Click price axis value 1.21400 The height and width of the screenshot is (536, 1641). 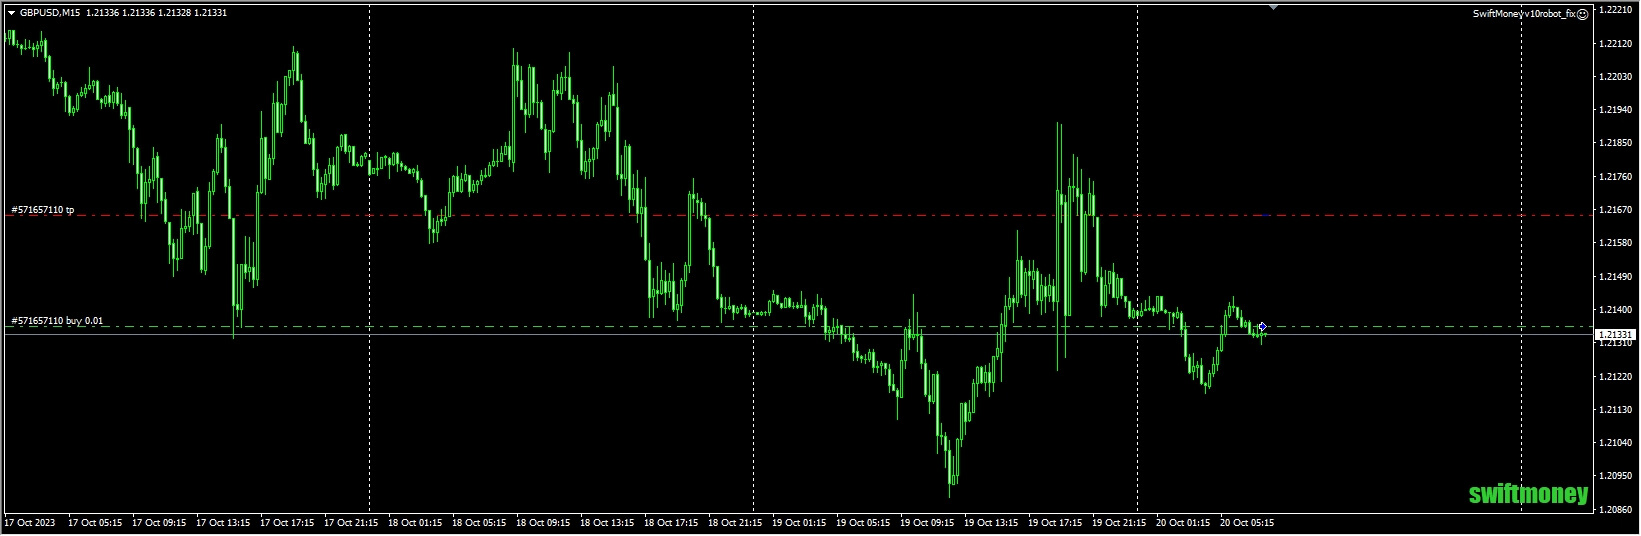(x=1616, y=310)
